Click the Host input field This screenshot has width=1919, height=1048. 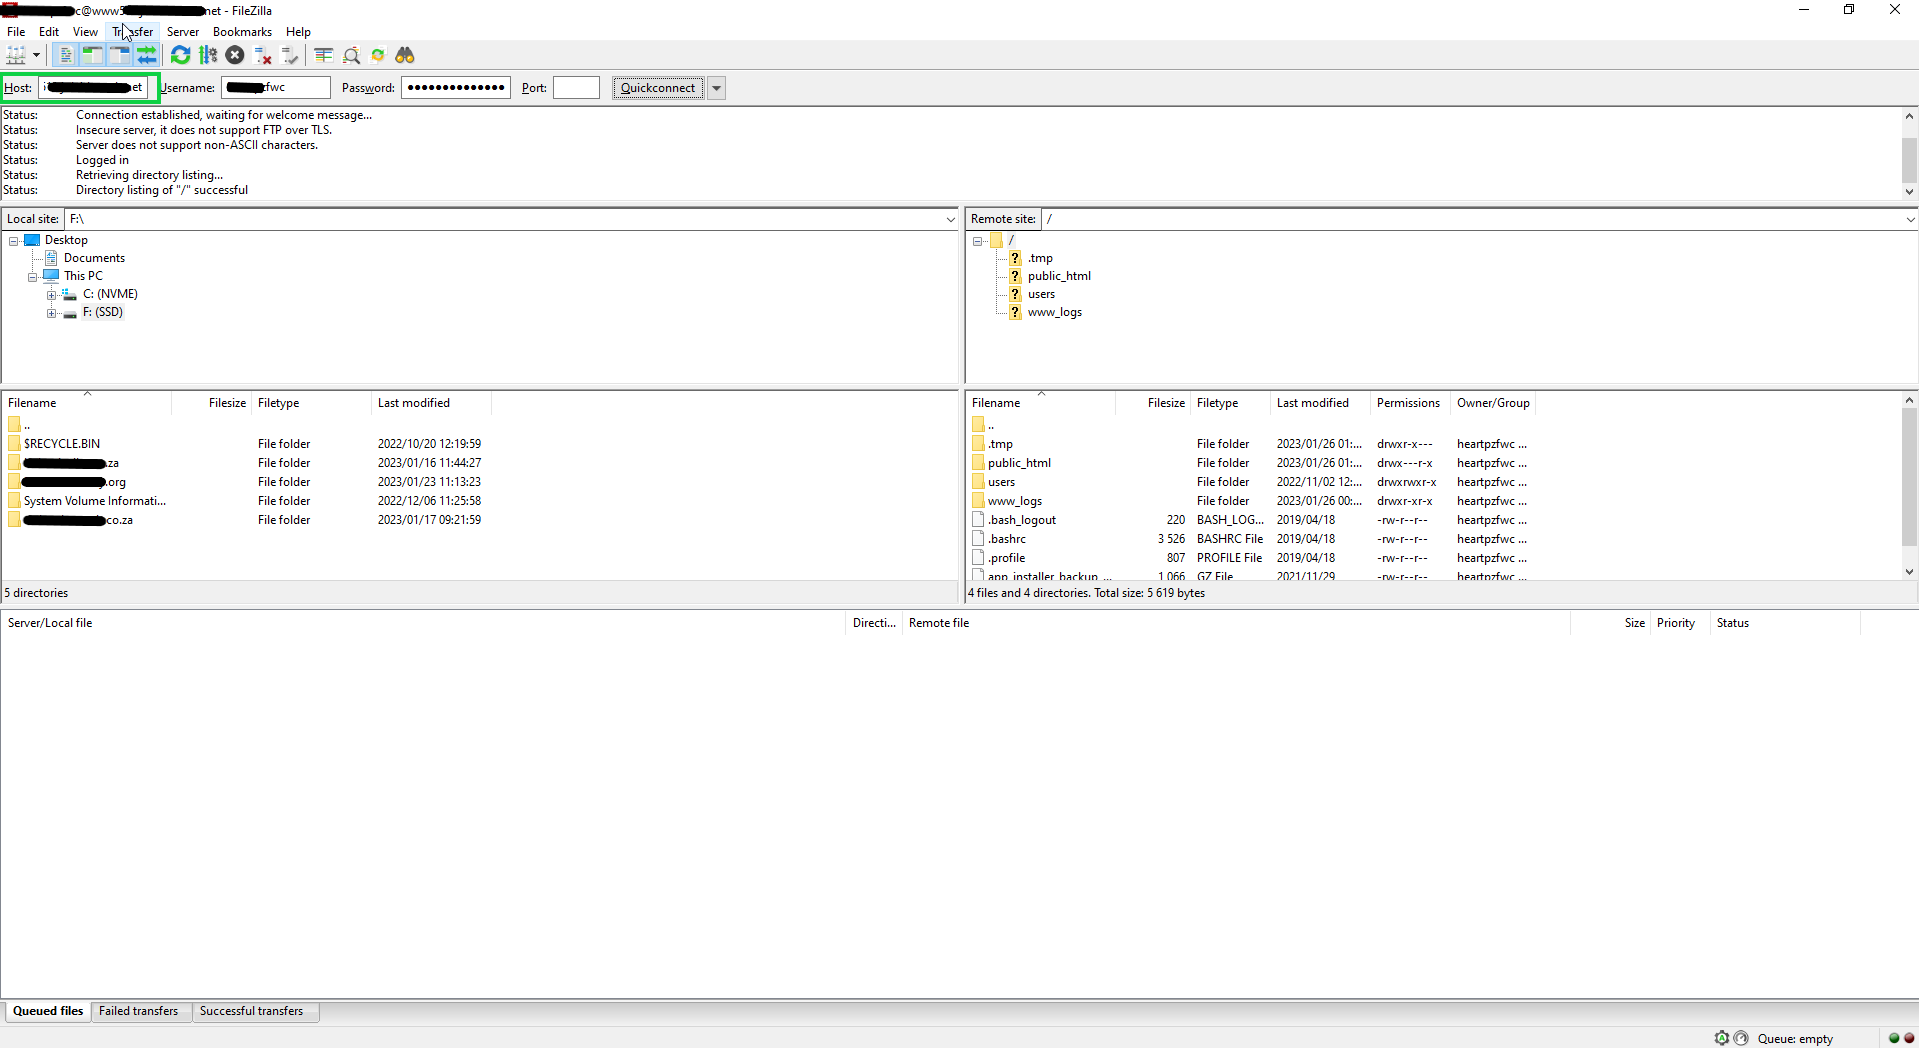[93, 88]
